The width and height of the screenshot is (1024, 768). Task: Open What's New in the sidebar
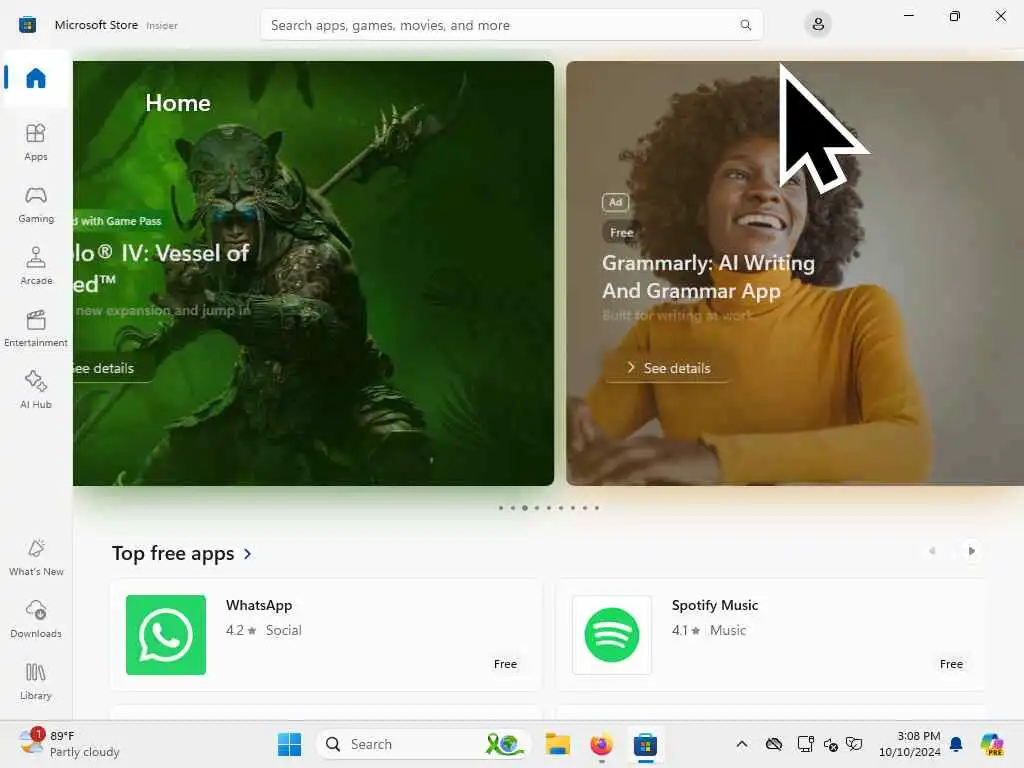coord(36,557)
